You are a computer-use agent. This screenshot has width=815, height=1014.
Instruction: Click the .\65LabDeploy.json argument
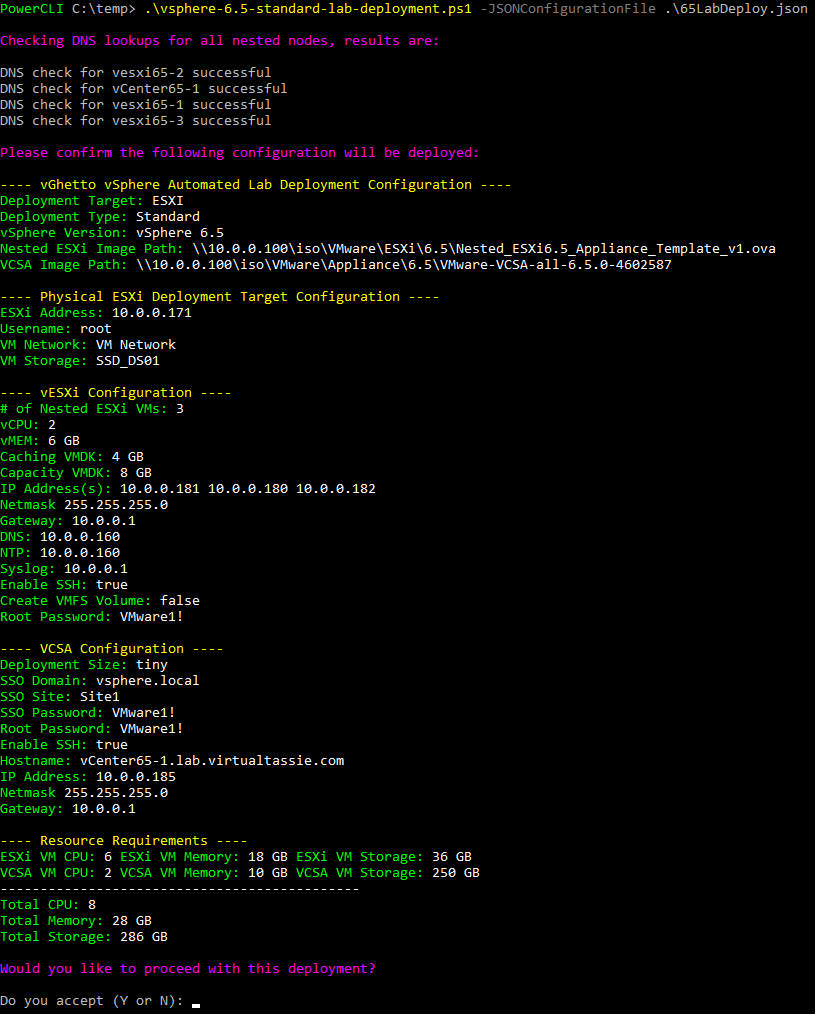click(736, 9)
